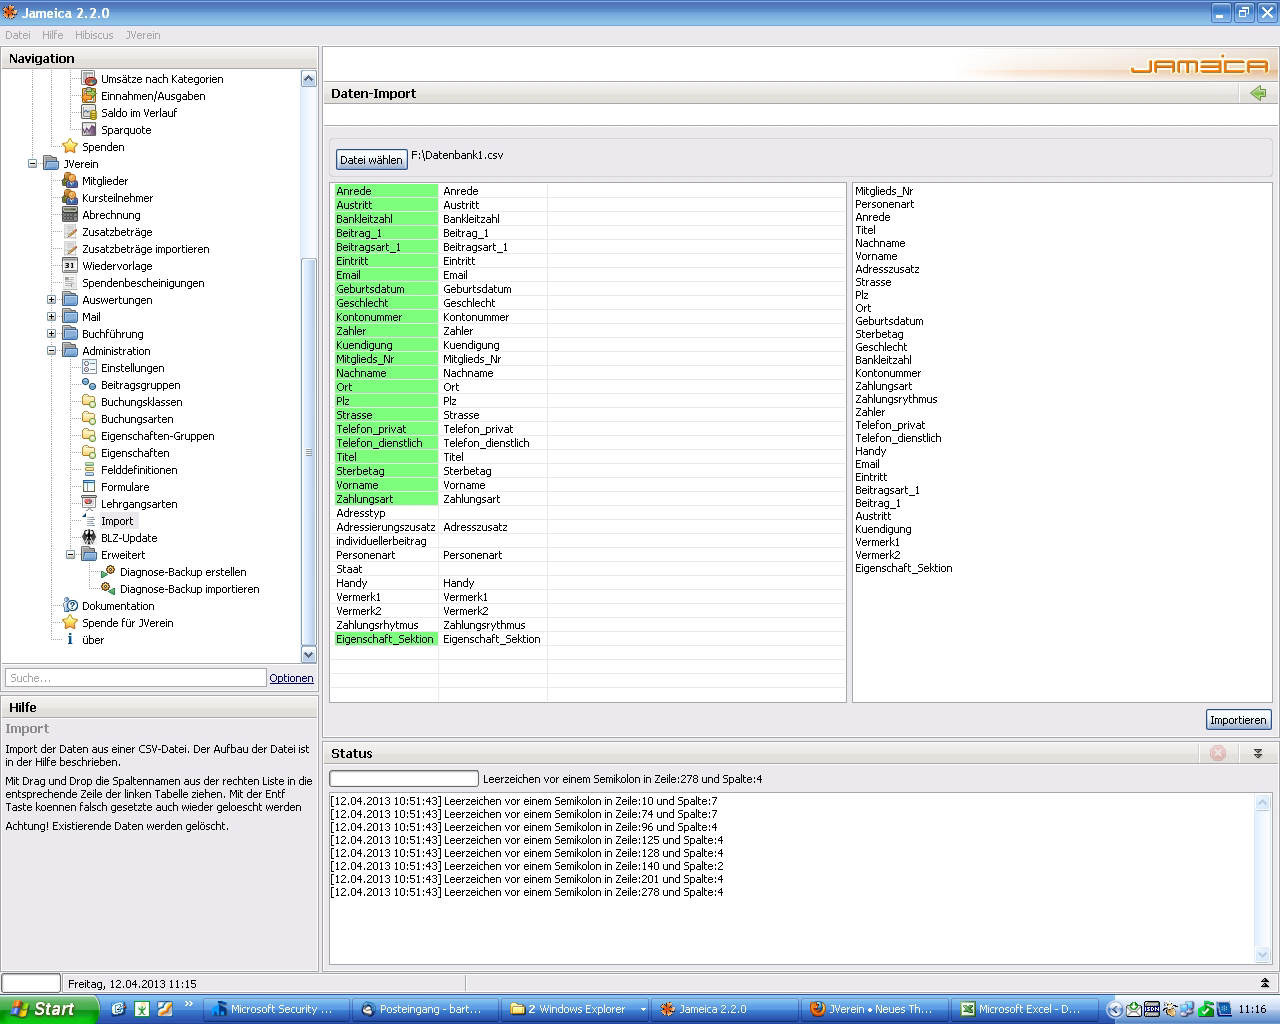Open Zusatzbeträge importieren icon
1280x1024 pixels.
click(x=70, y=249)
